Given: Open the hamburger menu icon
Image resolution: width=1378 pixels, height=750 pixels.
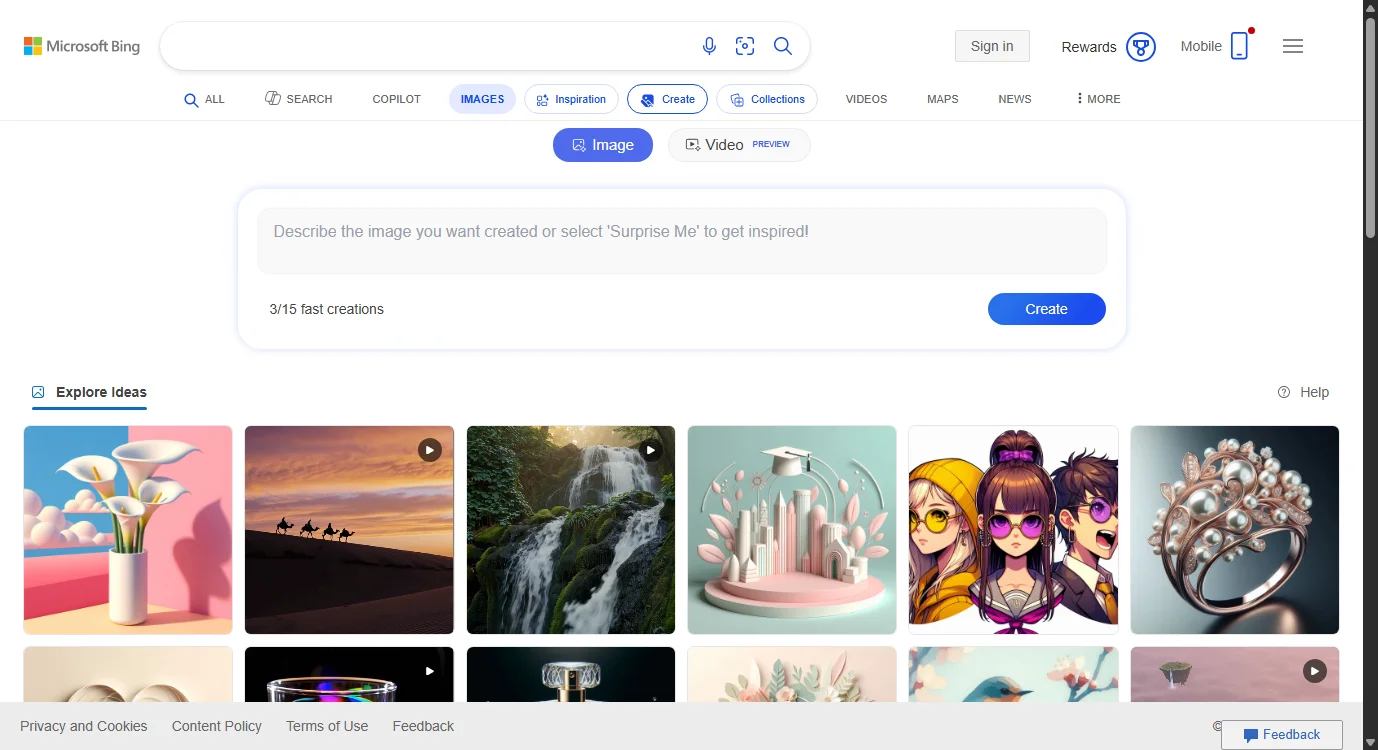Looking at the screenshot, I should click(1292, 45).
